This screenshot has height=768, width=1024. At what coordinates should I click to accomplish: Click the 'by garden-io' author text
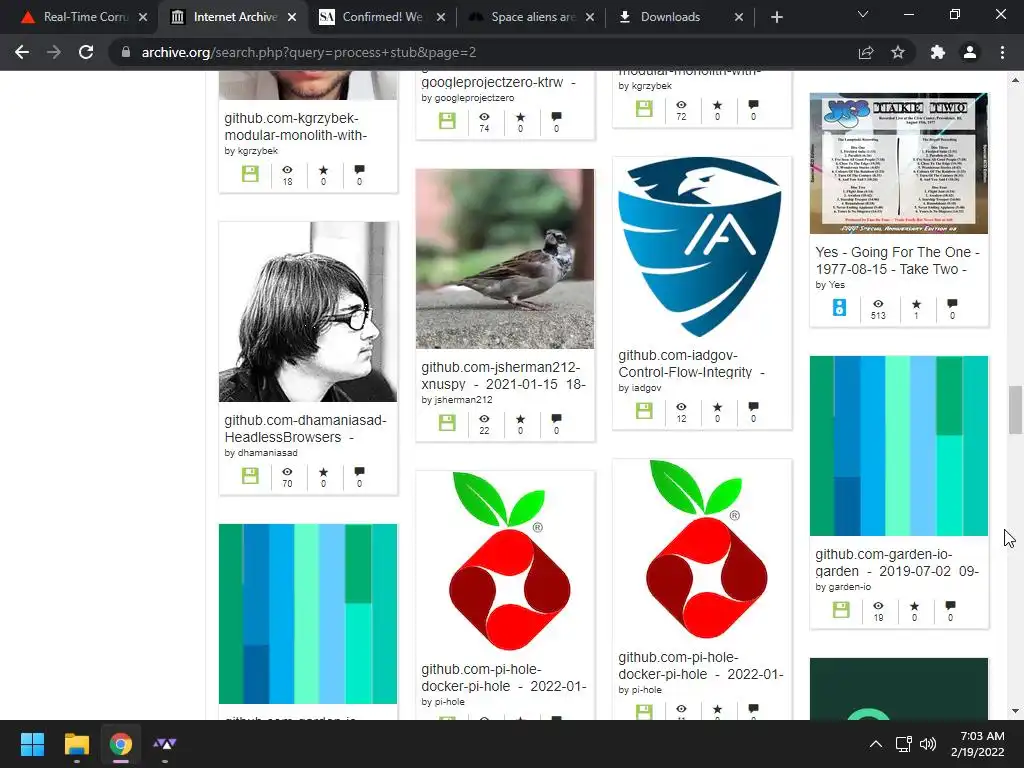(842, 586)
